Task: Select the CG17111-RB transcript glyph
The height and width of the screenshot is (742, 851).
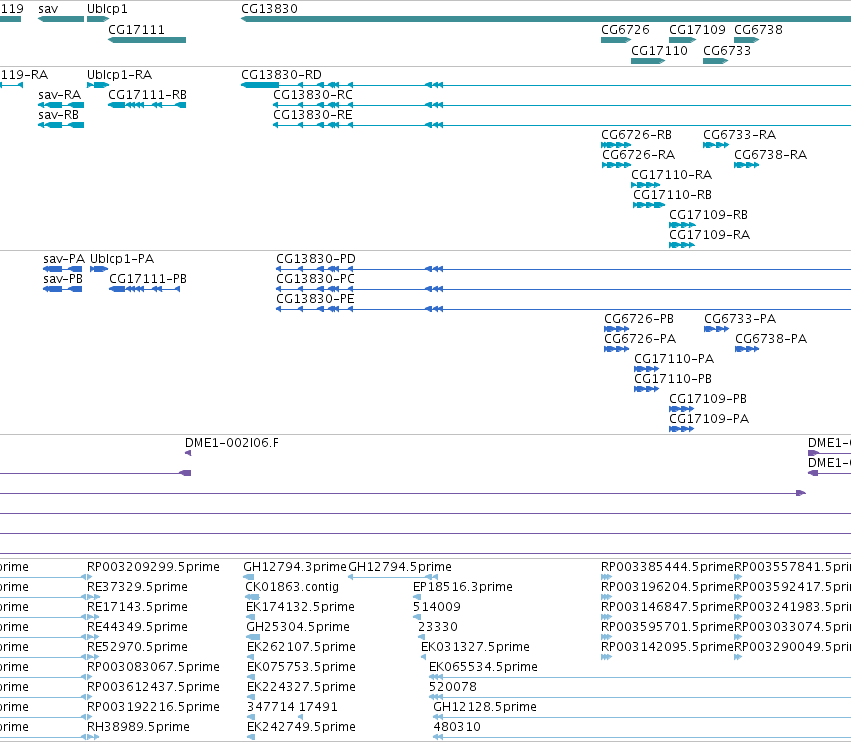Action: pyautogui.click(x=147, y=105)
